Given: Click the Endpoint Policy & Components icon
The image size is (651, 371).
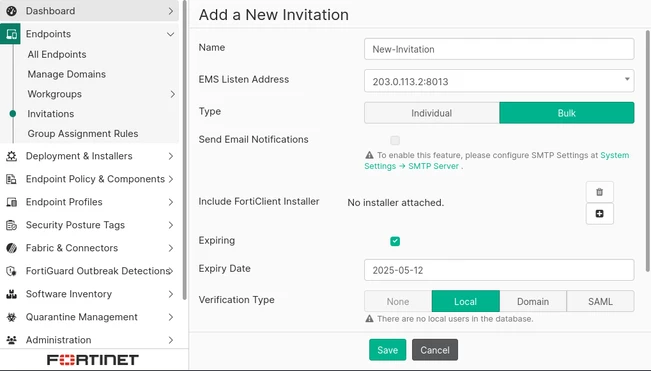Looking at the screenshot, I should pos(11,179).
